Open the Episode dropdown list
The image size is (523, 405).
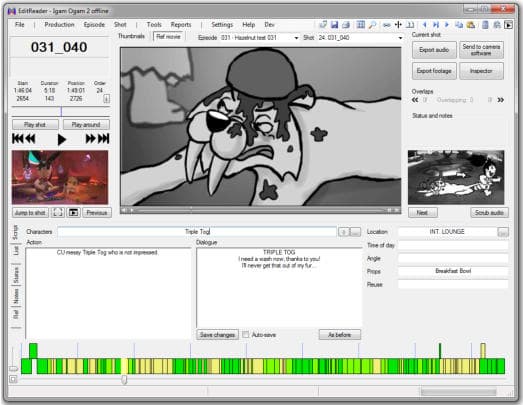296,38
